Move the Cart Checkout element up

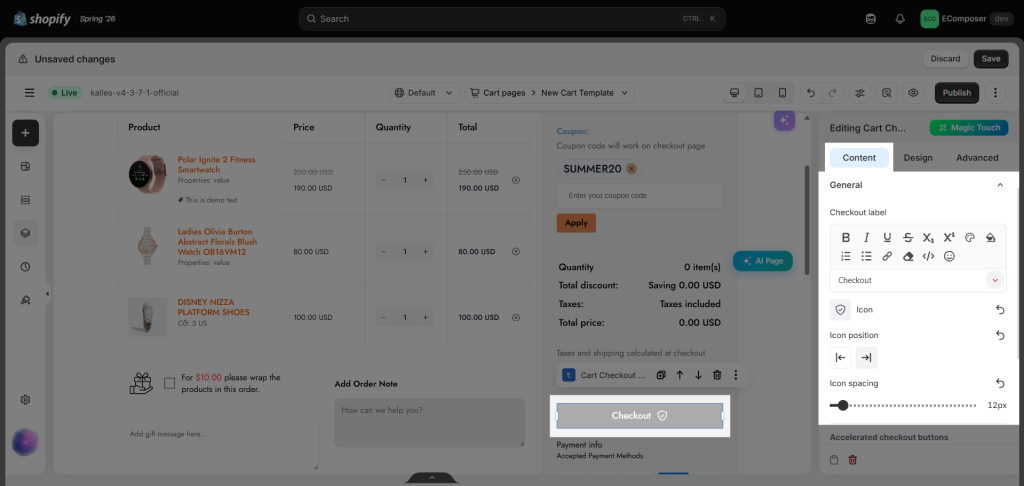(x=680, y=375)
